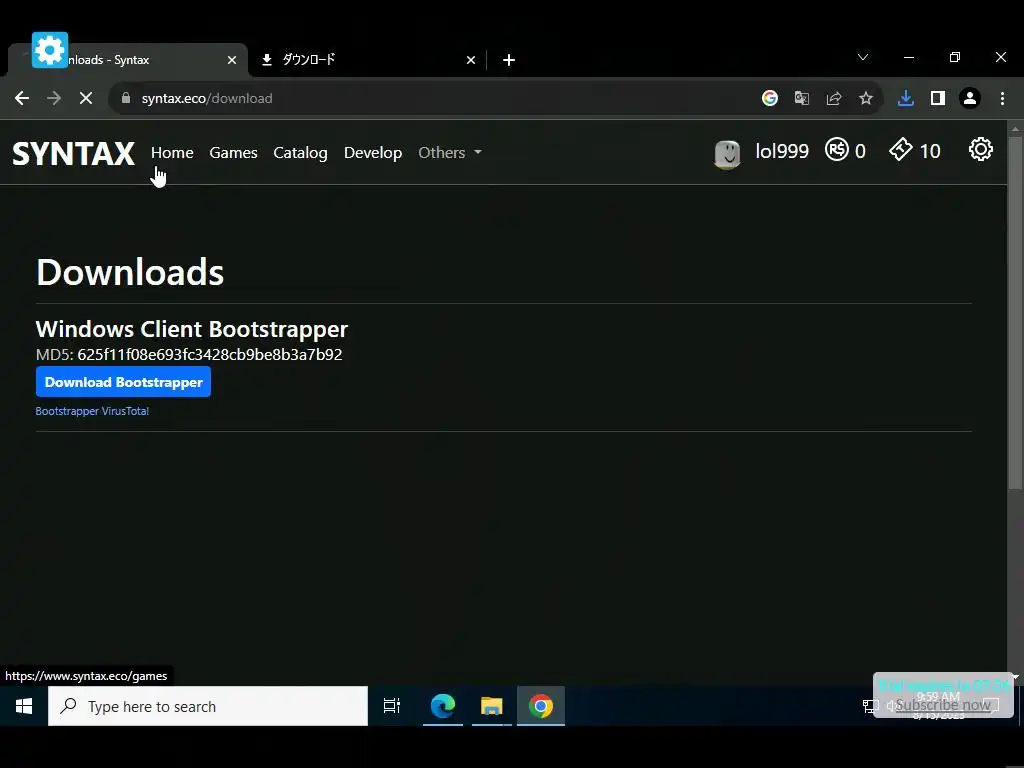Open the Google icon in address bar
The height and width of the screenshot is (768, 1024).
click(x=770, y=99)
